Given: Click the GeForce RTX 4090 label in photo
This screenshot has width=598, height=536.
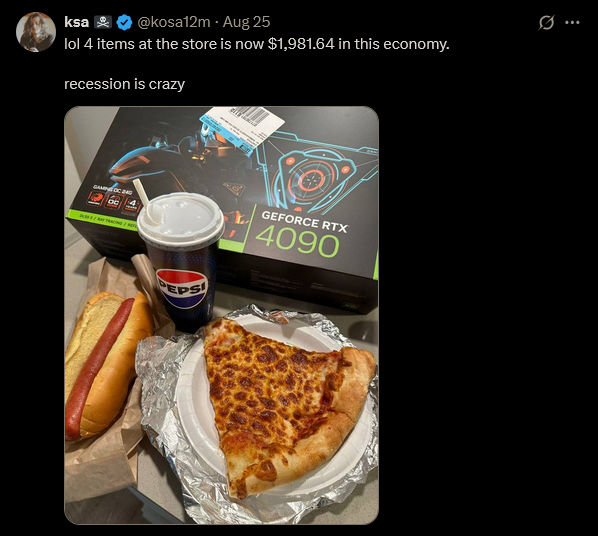Looking at the screenshot, I should [x=301, y=233].
